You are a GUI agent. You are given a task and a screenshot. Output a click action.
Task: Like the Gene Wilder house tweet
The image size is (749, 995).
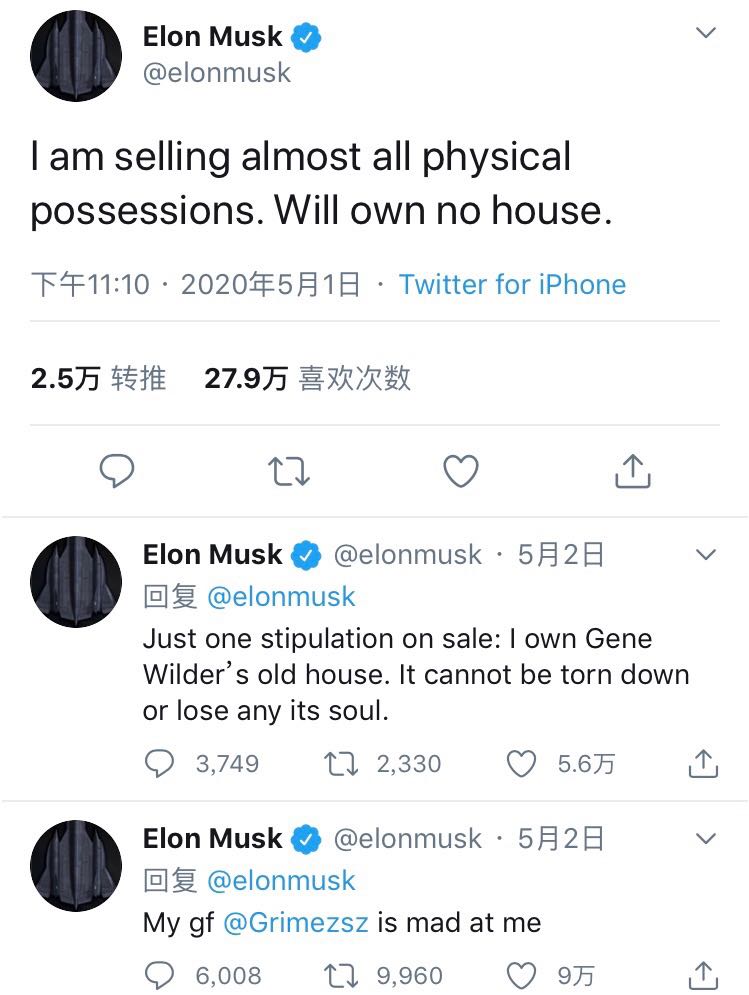tap(522, 764)
